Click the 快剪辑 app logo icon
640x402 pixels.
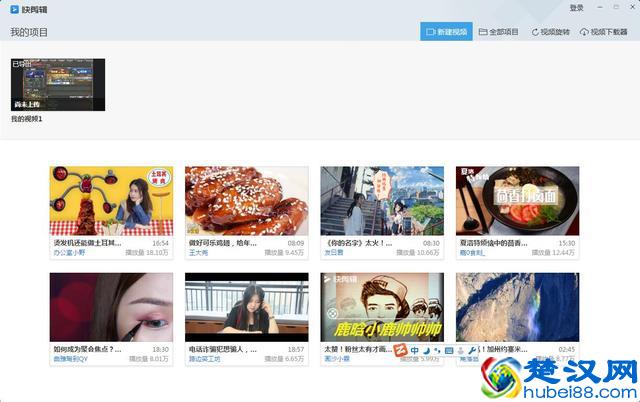14,9
